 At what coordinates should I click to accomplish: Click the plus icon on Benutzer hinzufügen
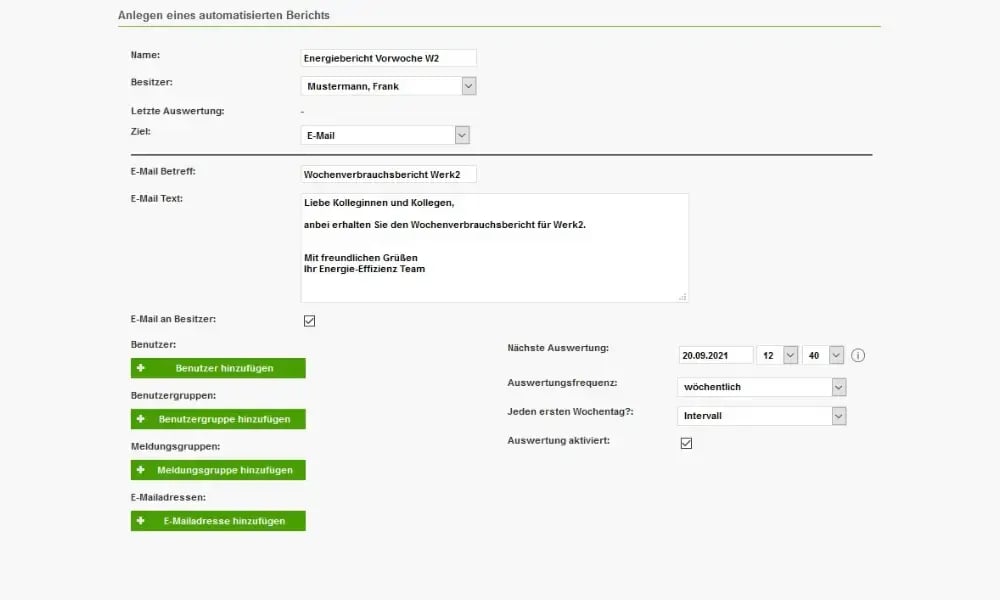[x=142, y=368]
